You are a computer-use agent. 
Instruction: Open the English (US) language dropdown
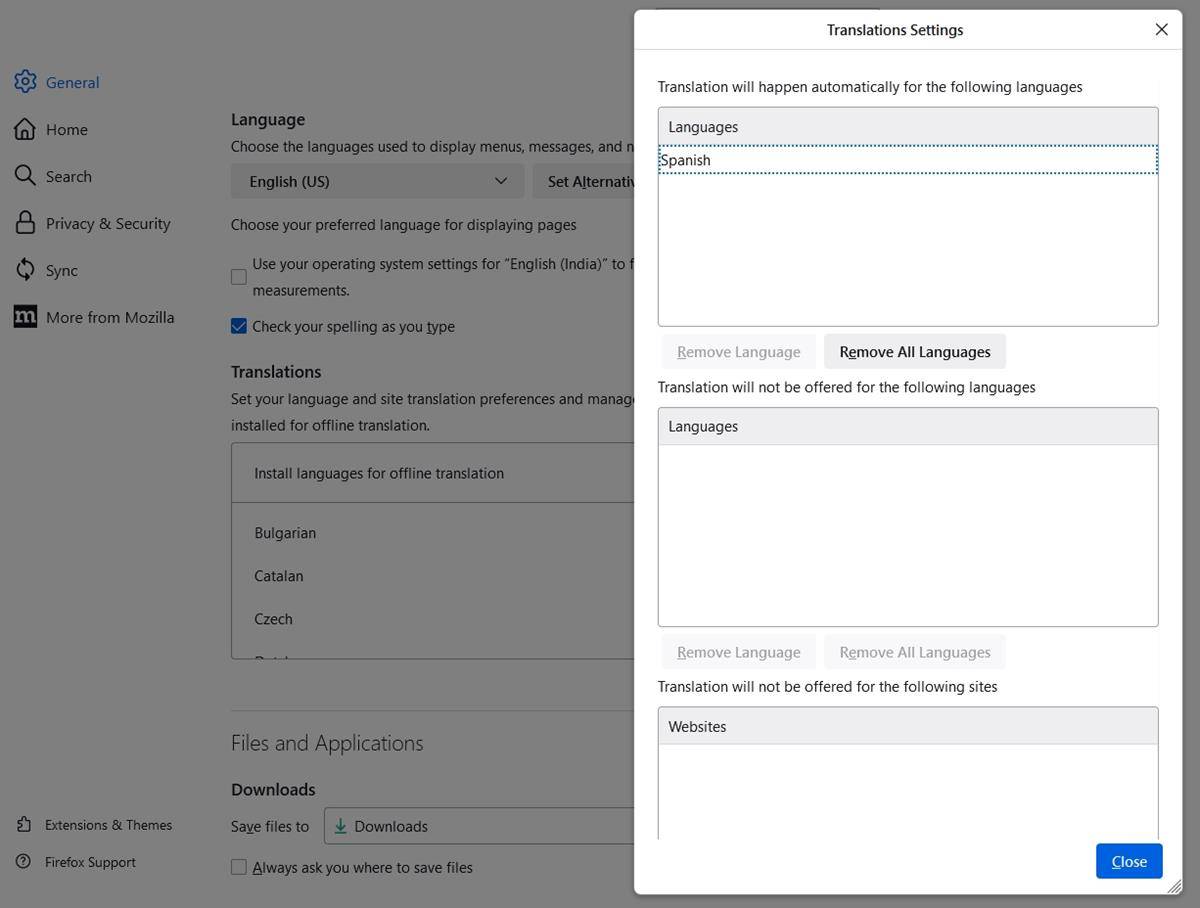tap(378, 181)
